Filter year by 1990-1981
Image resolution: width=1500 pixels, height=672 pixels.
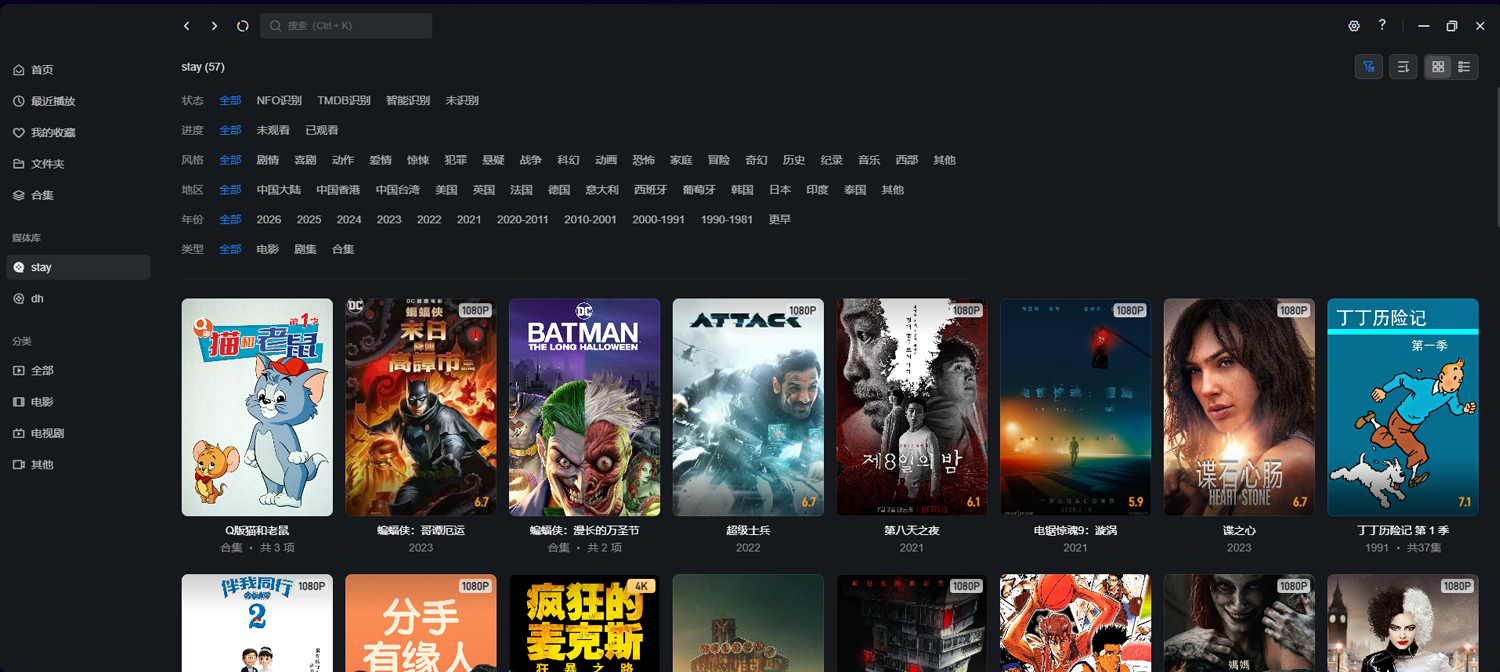click(x=727, y=219)
